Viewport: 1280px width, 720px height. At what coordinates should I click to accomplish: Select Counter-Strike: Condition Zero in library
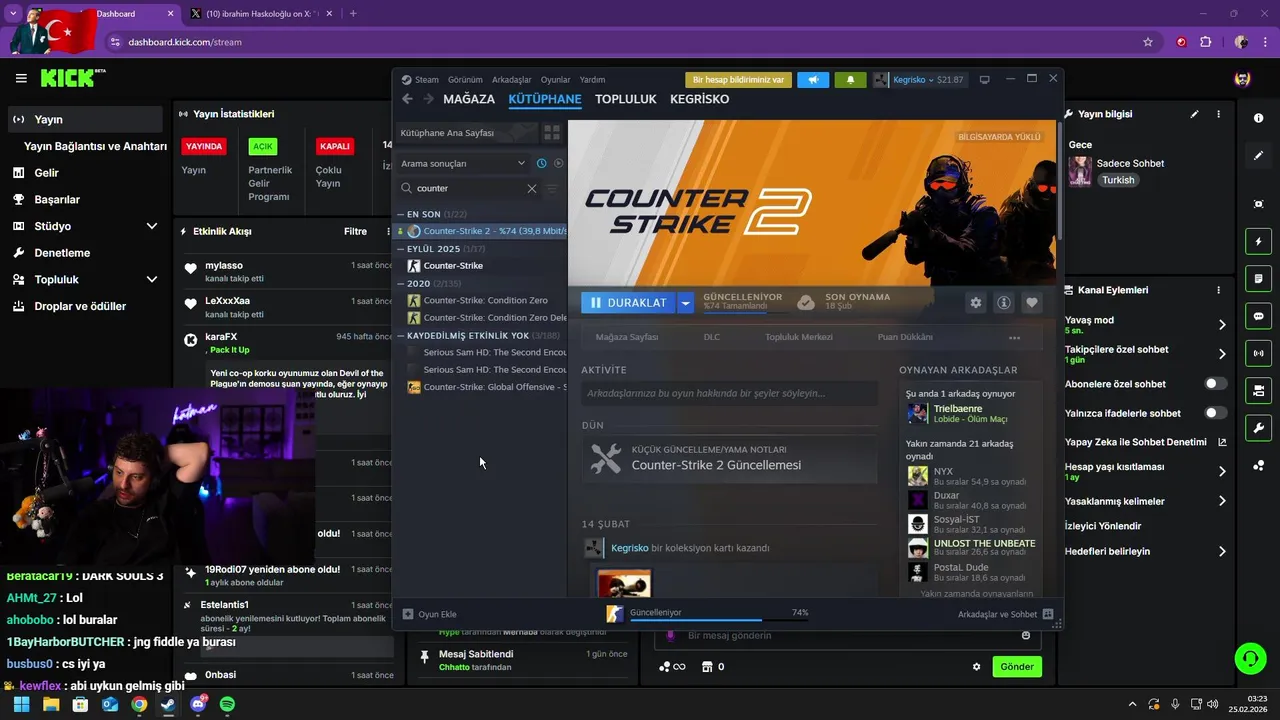point(484,300)
